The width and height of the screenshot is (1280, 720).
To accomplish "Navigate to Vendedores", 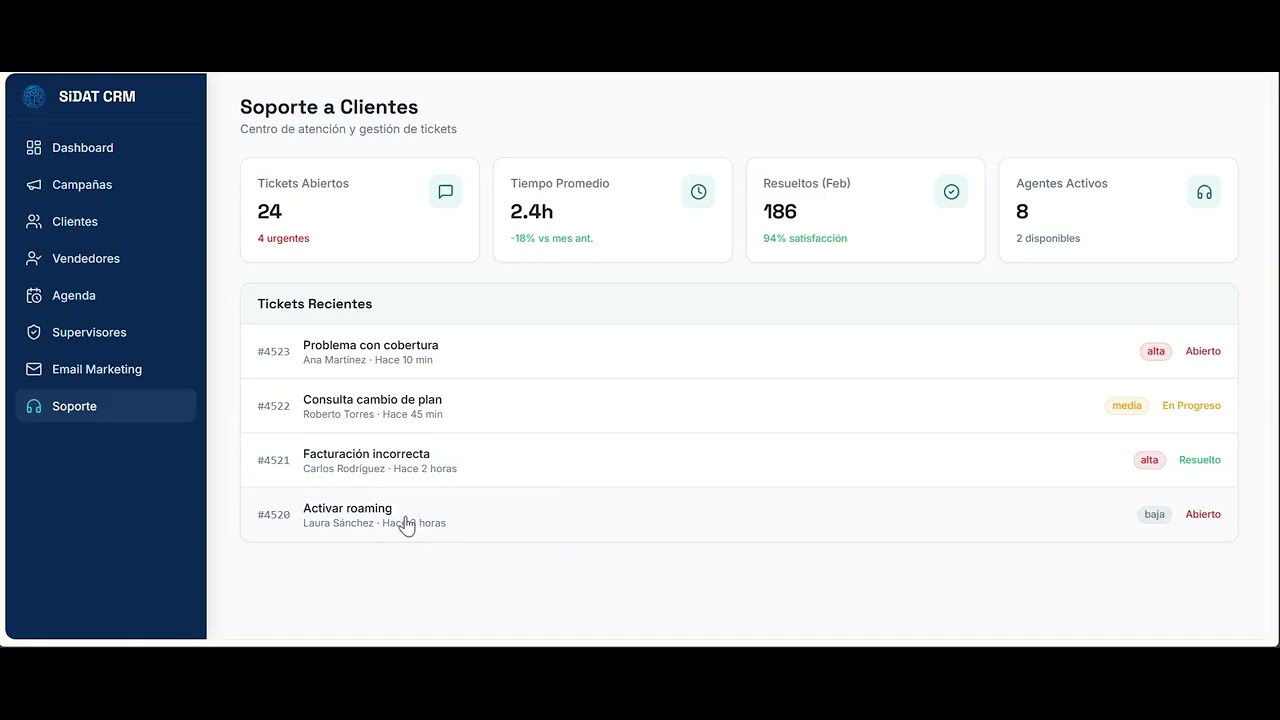I will [106, 258].
